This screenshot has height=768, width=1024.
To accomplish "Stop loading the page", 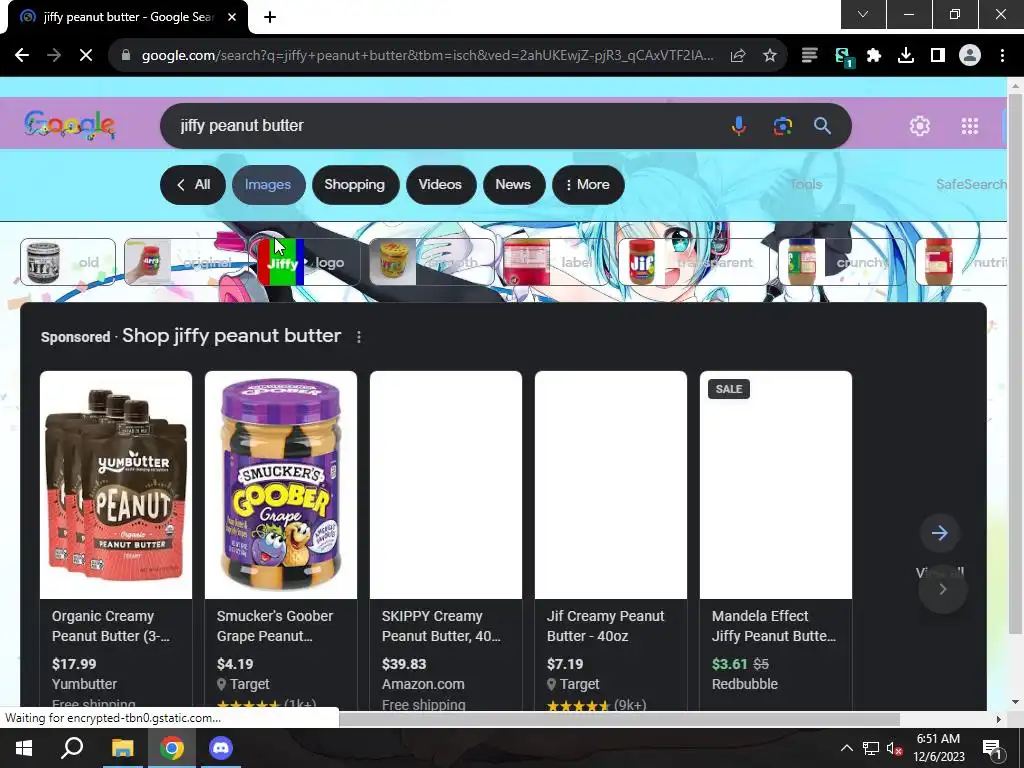I will click(86, 56).
